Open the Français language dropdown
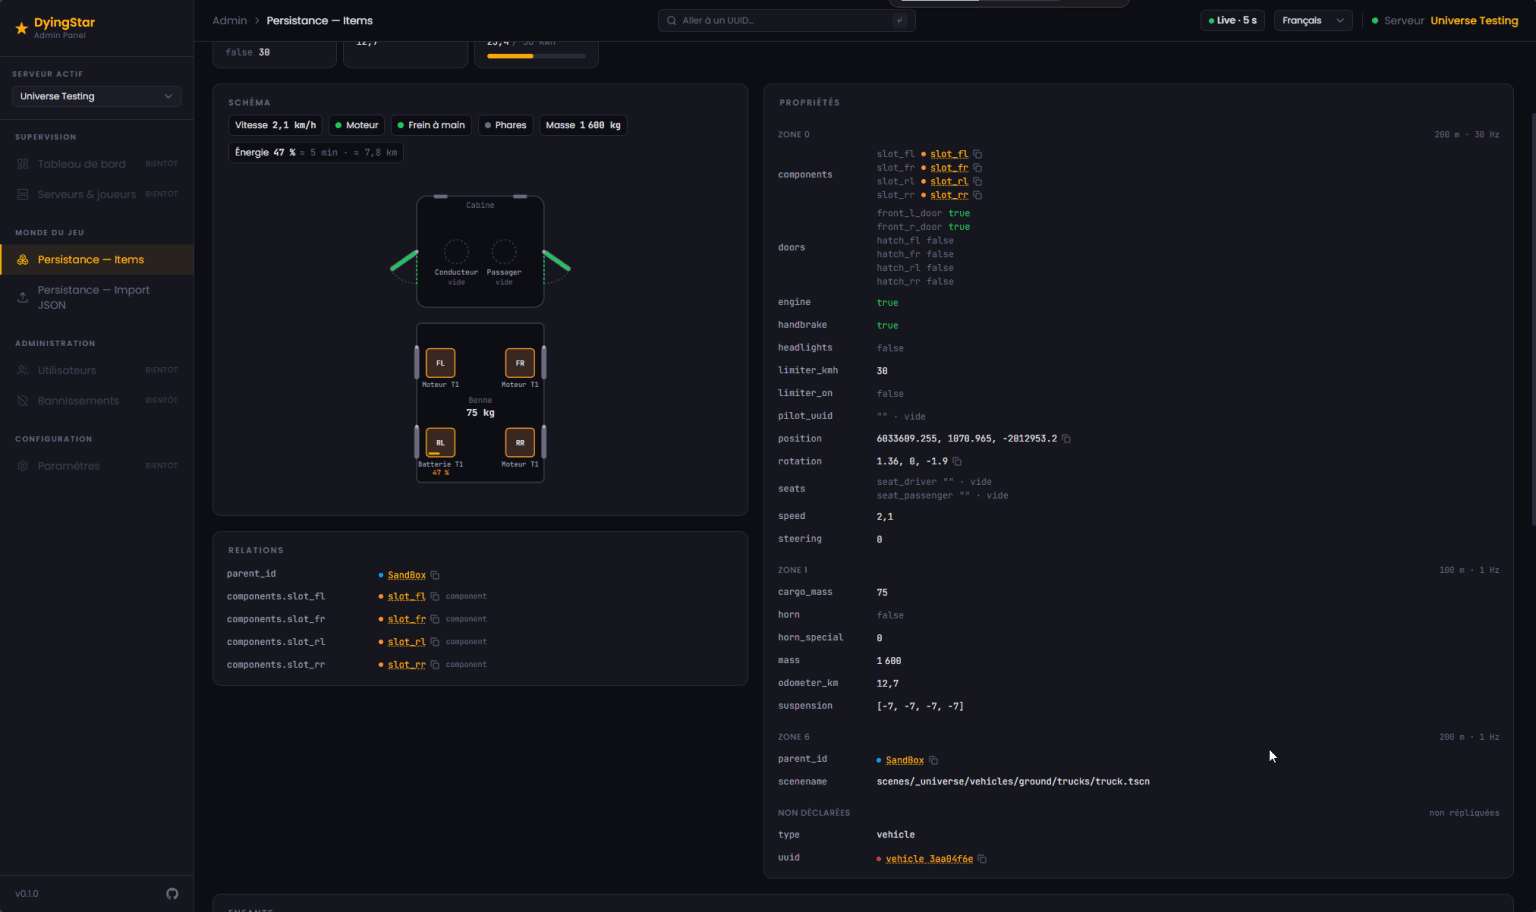The width and height of the screenshot is (1536, 912). 1313,20
